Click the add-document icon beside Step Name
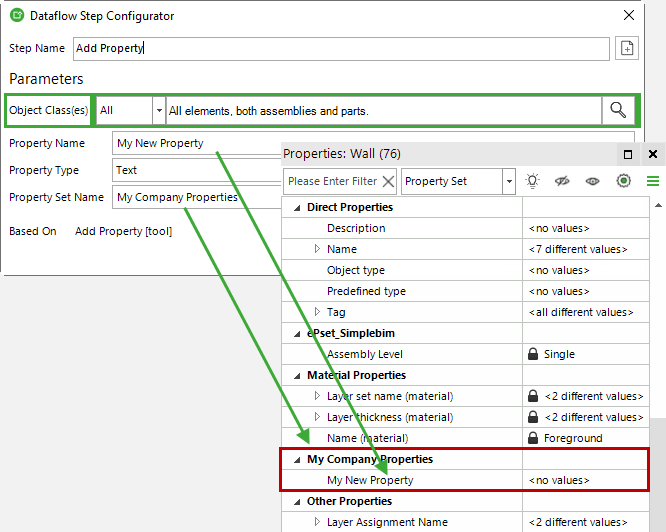The image size is (666, 532). pyautogui.click(x=626, y=48)
